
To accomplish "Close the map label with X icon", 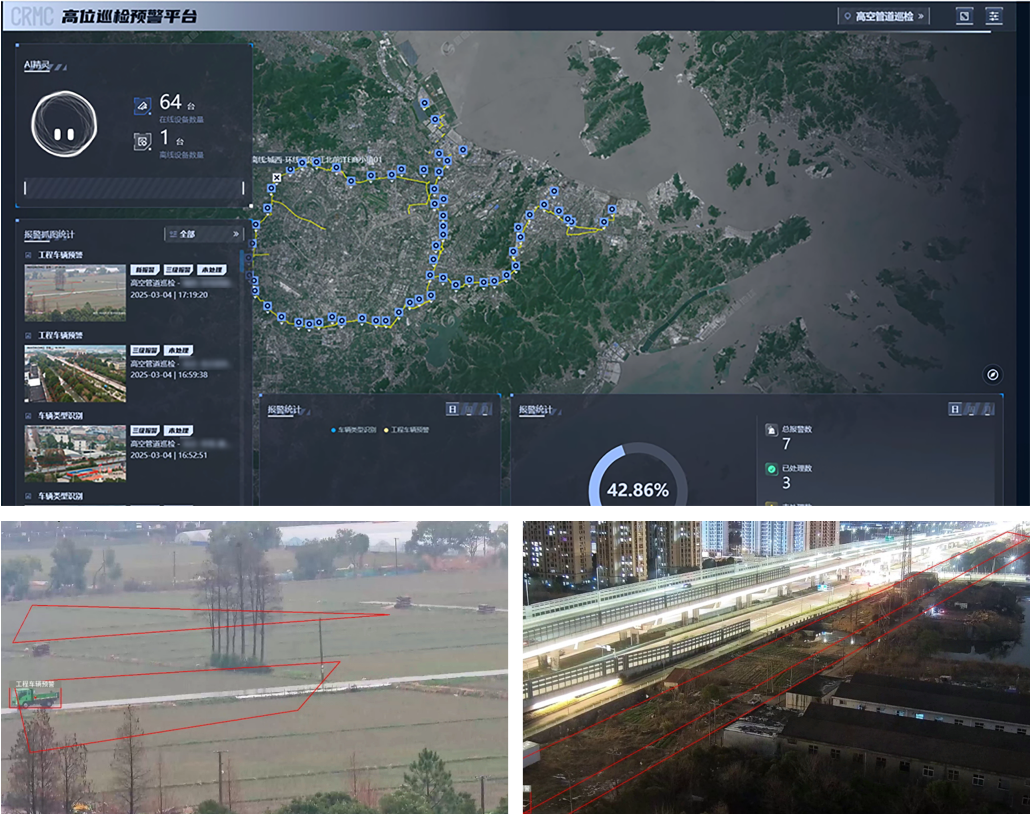I will click(277, 178).
